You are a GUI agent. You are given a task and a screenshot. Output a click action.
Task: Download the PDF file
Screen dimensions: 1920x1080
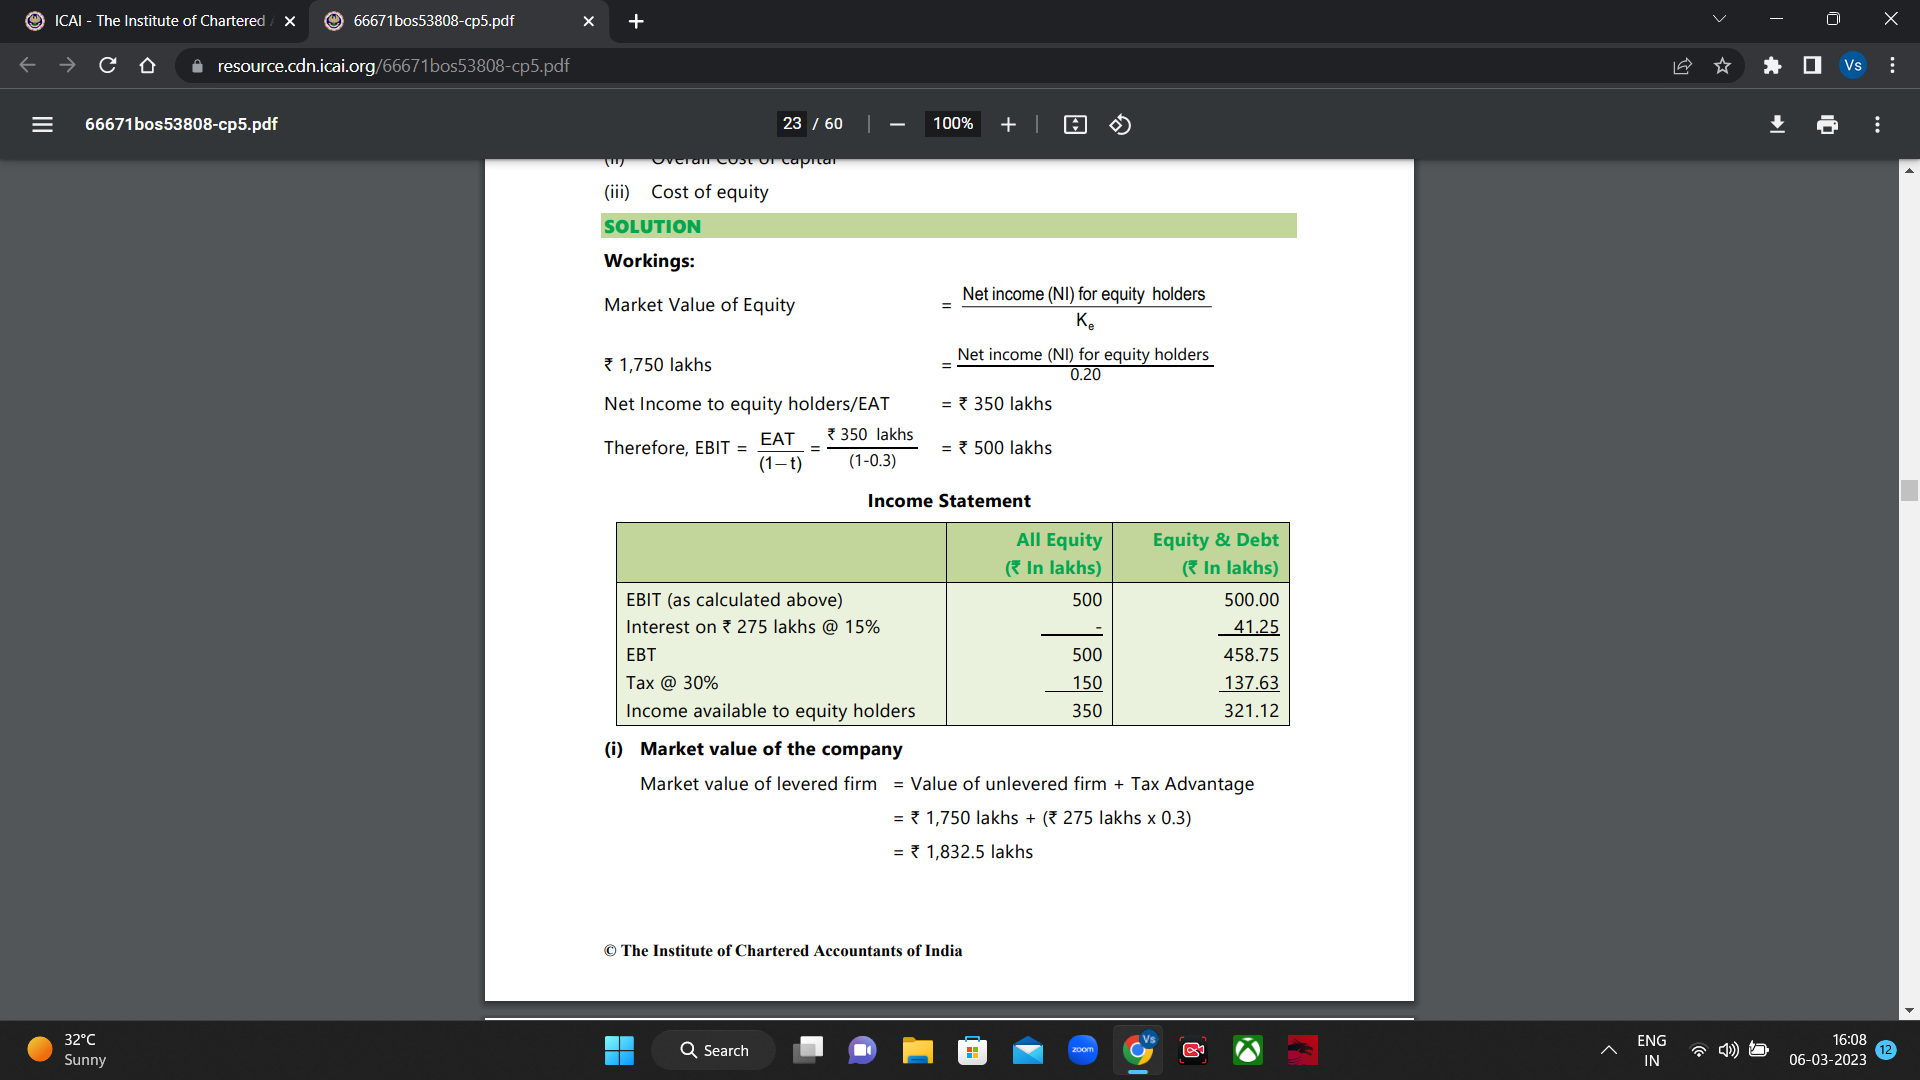coord(1777,124)
